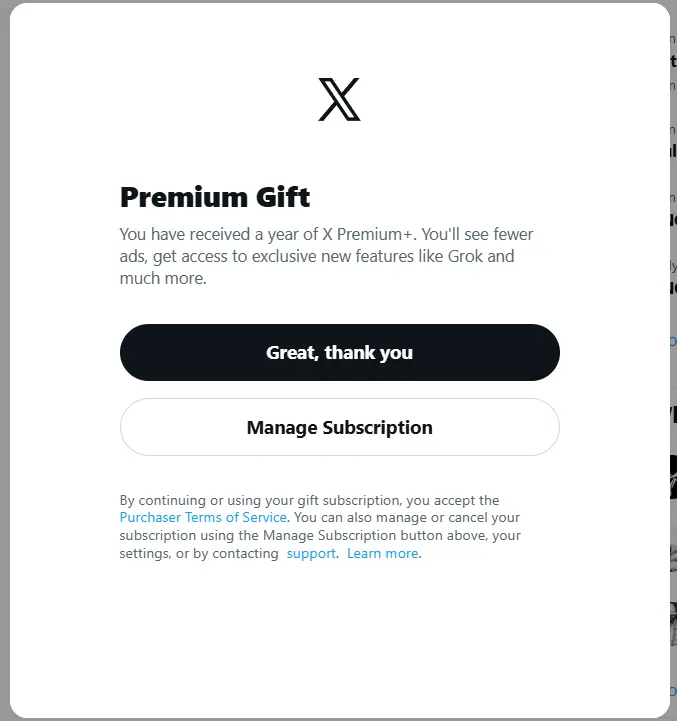Open Manage Subscription
This screenshot has height=721, width=677.
pos(340,427)
